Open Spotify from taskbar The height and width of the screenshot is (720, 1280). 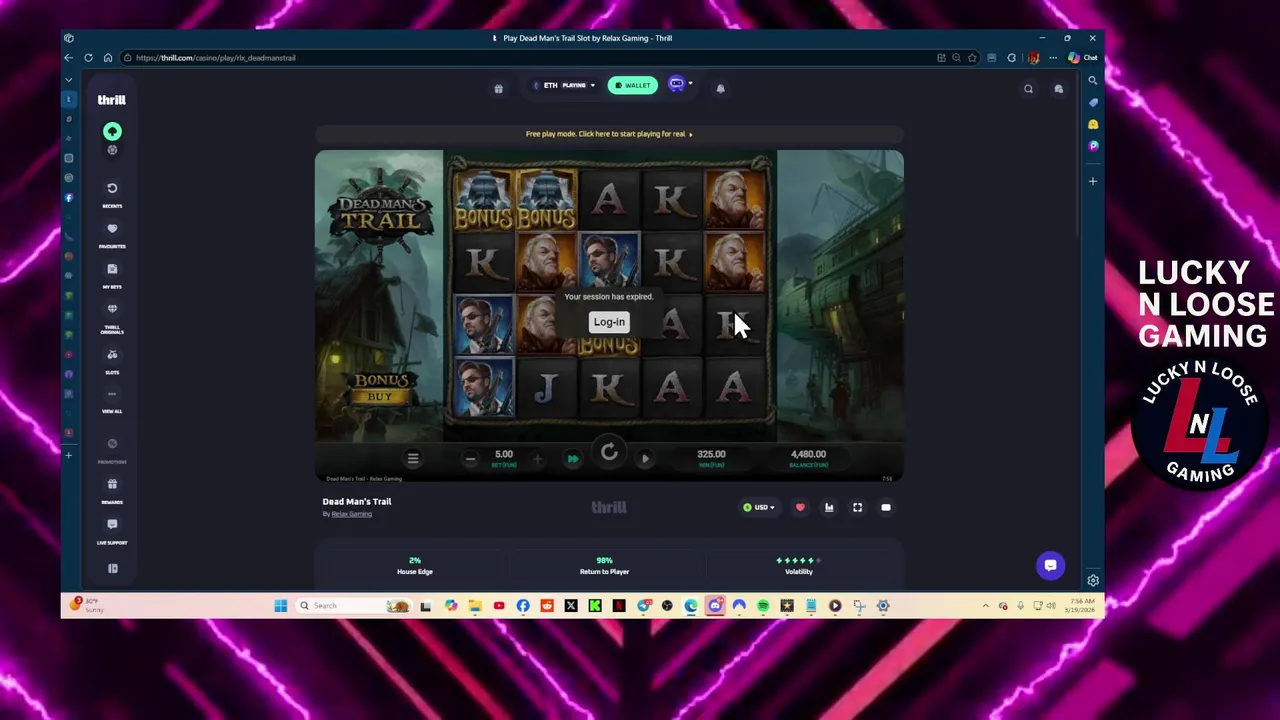[x=763, y=606]
